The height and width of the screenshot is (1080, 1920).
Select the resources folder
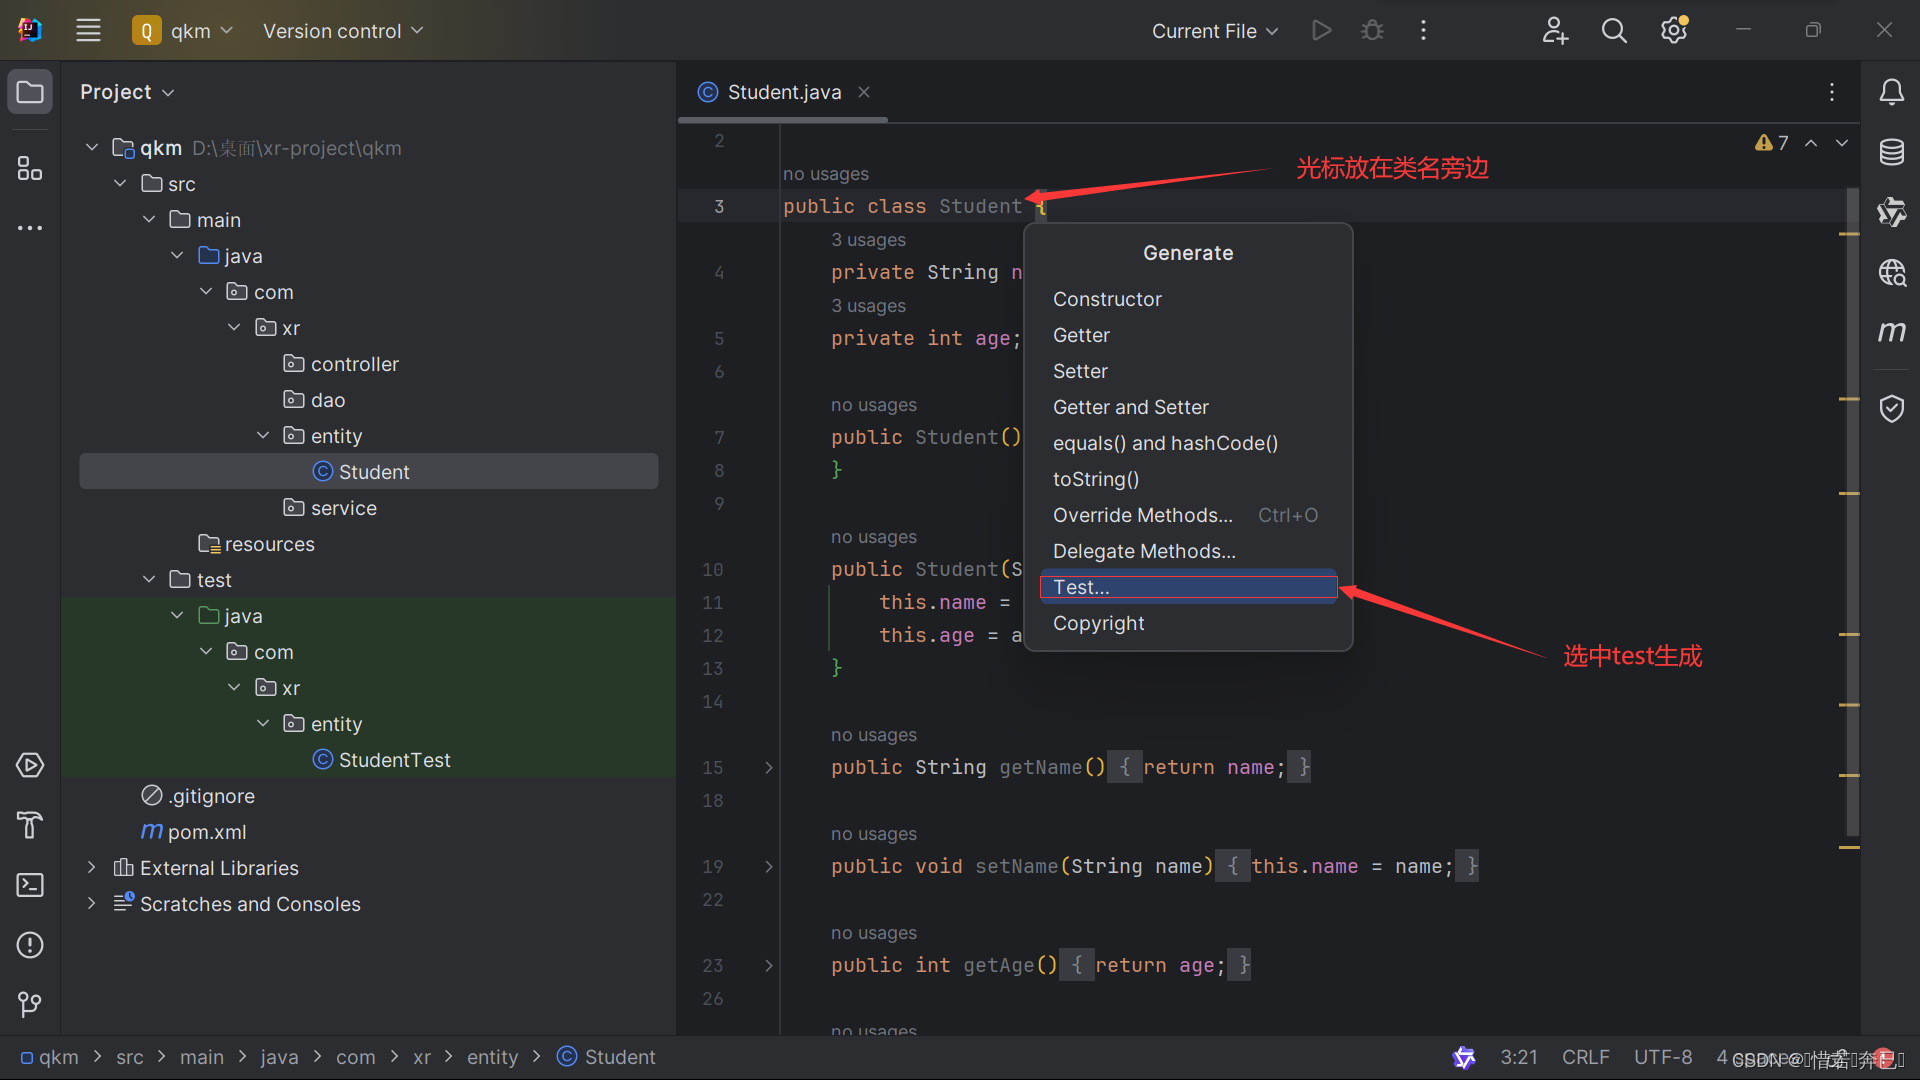[256, 544]
